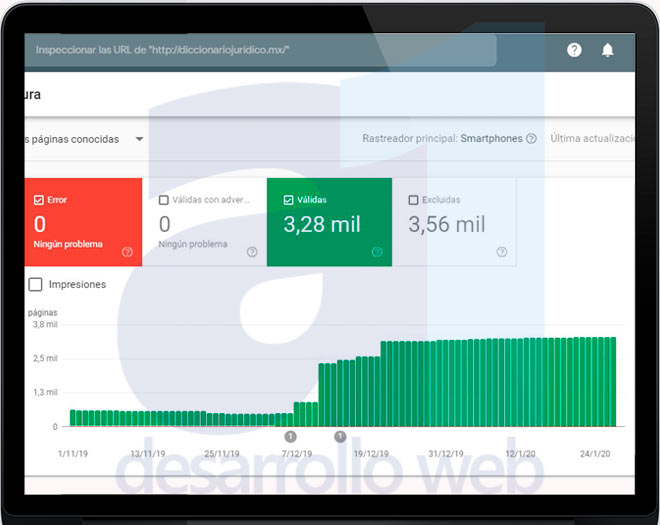This screenshot has width=660, height=525.
Task: Click the help icon in Error card
Action: click(x=127, y=252)
